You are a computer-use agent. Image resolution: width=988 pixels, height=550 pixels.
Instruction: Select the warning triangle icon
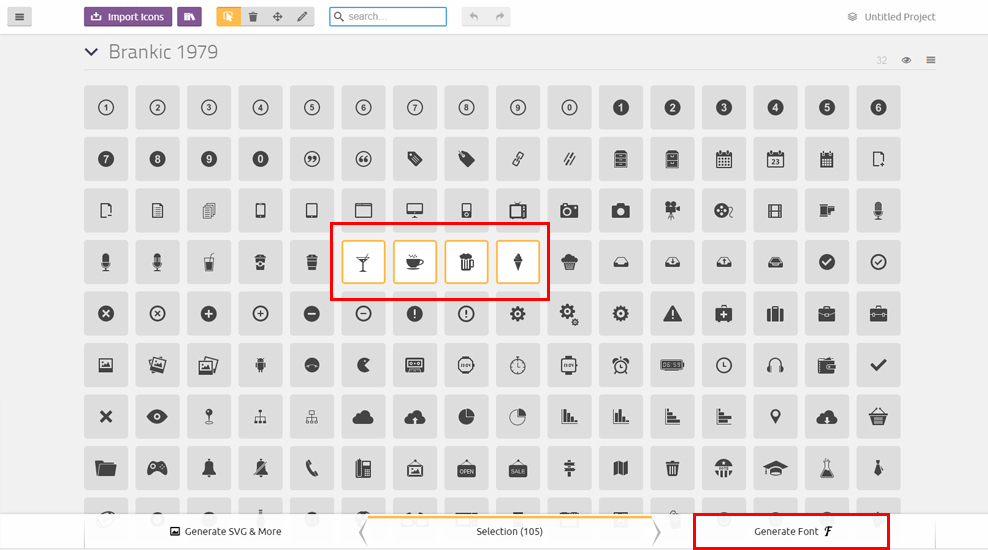pyautogui.click(x=673, y=314)
